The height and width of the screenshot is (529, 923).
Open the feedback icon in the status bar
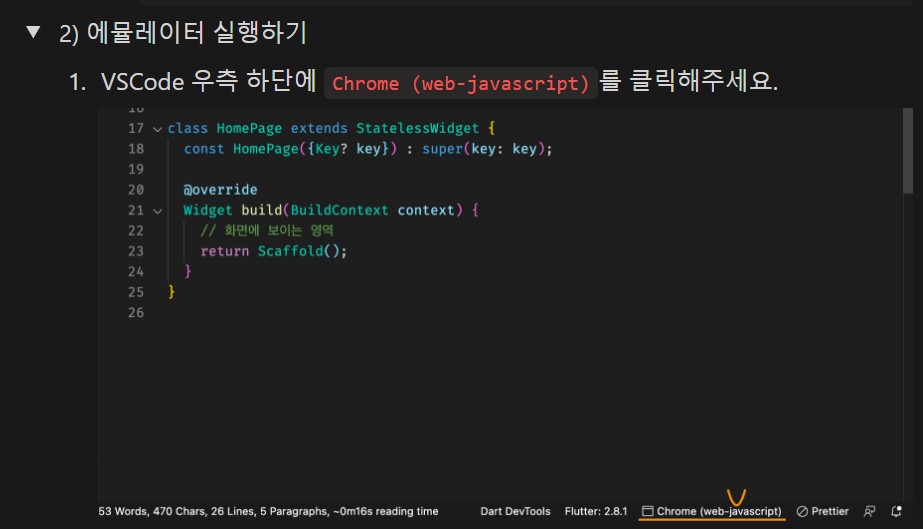click(x=869, y=511)
